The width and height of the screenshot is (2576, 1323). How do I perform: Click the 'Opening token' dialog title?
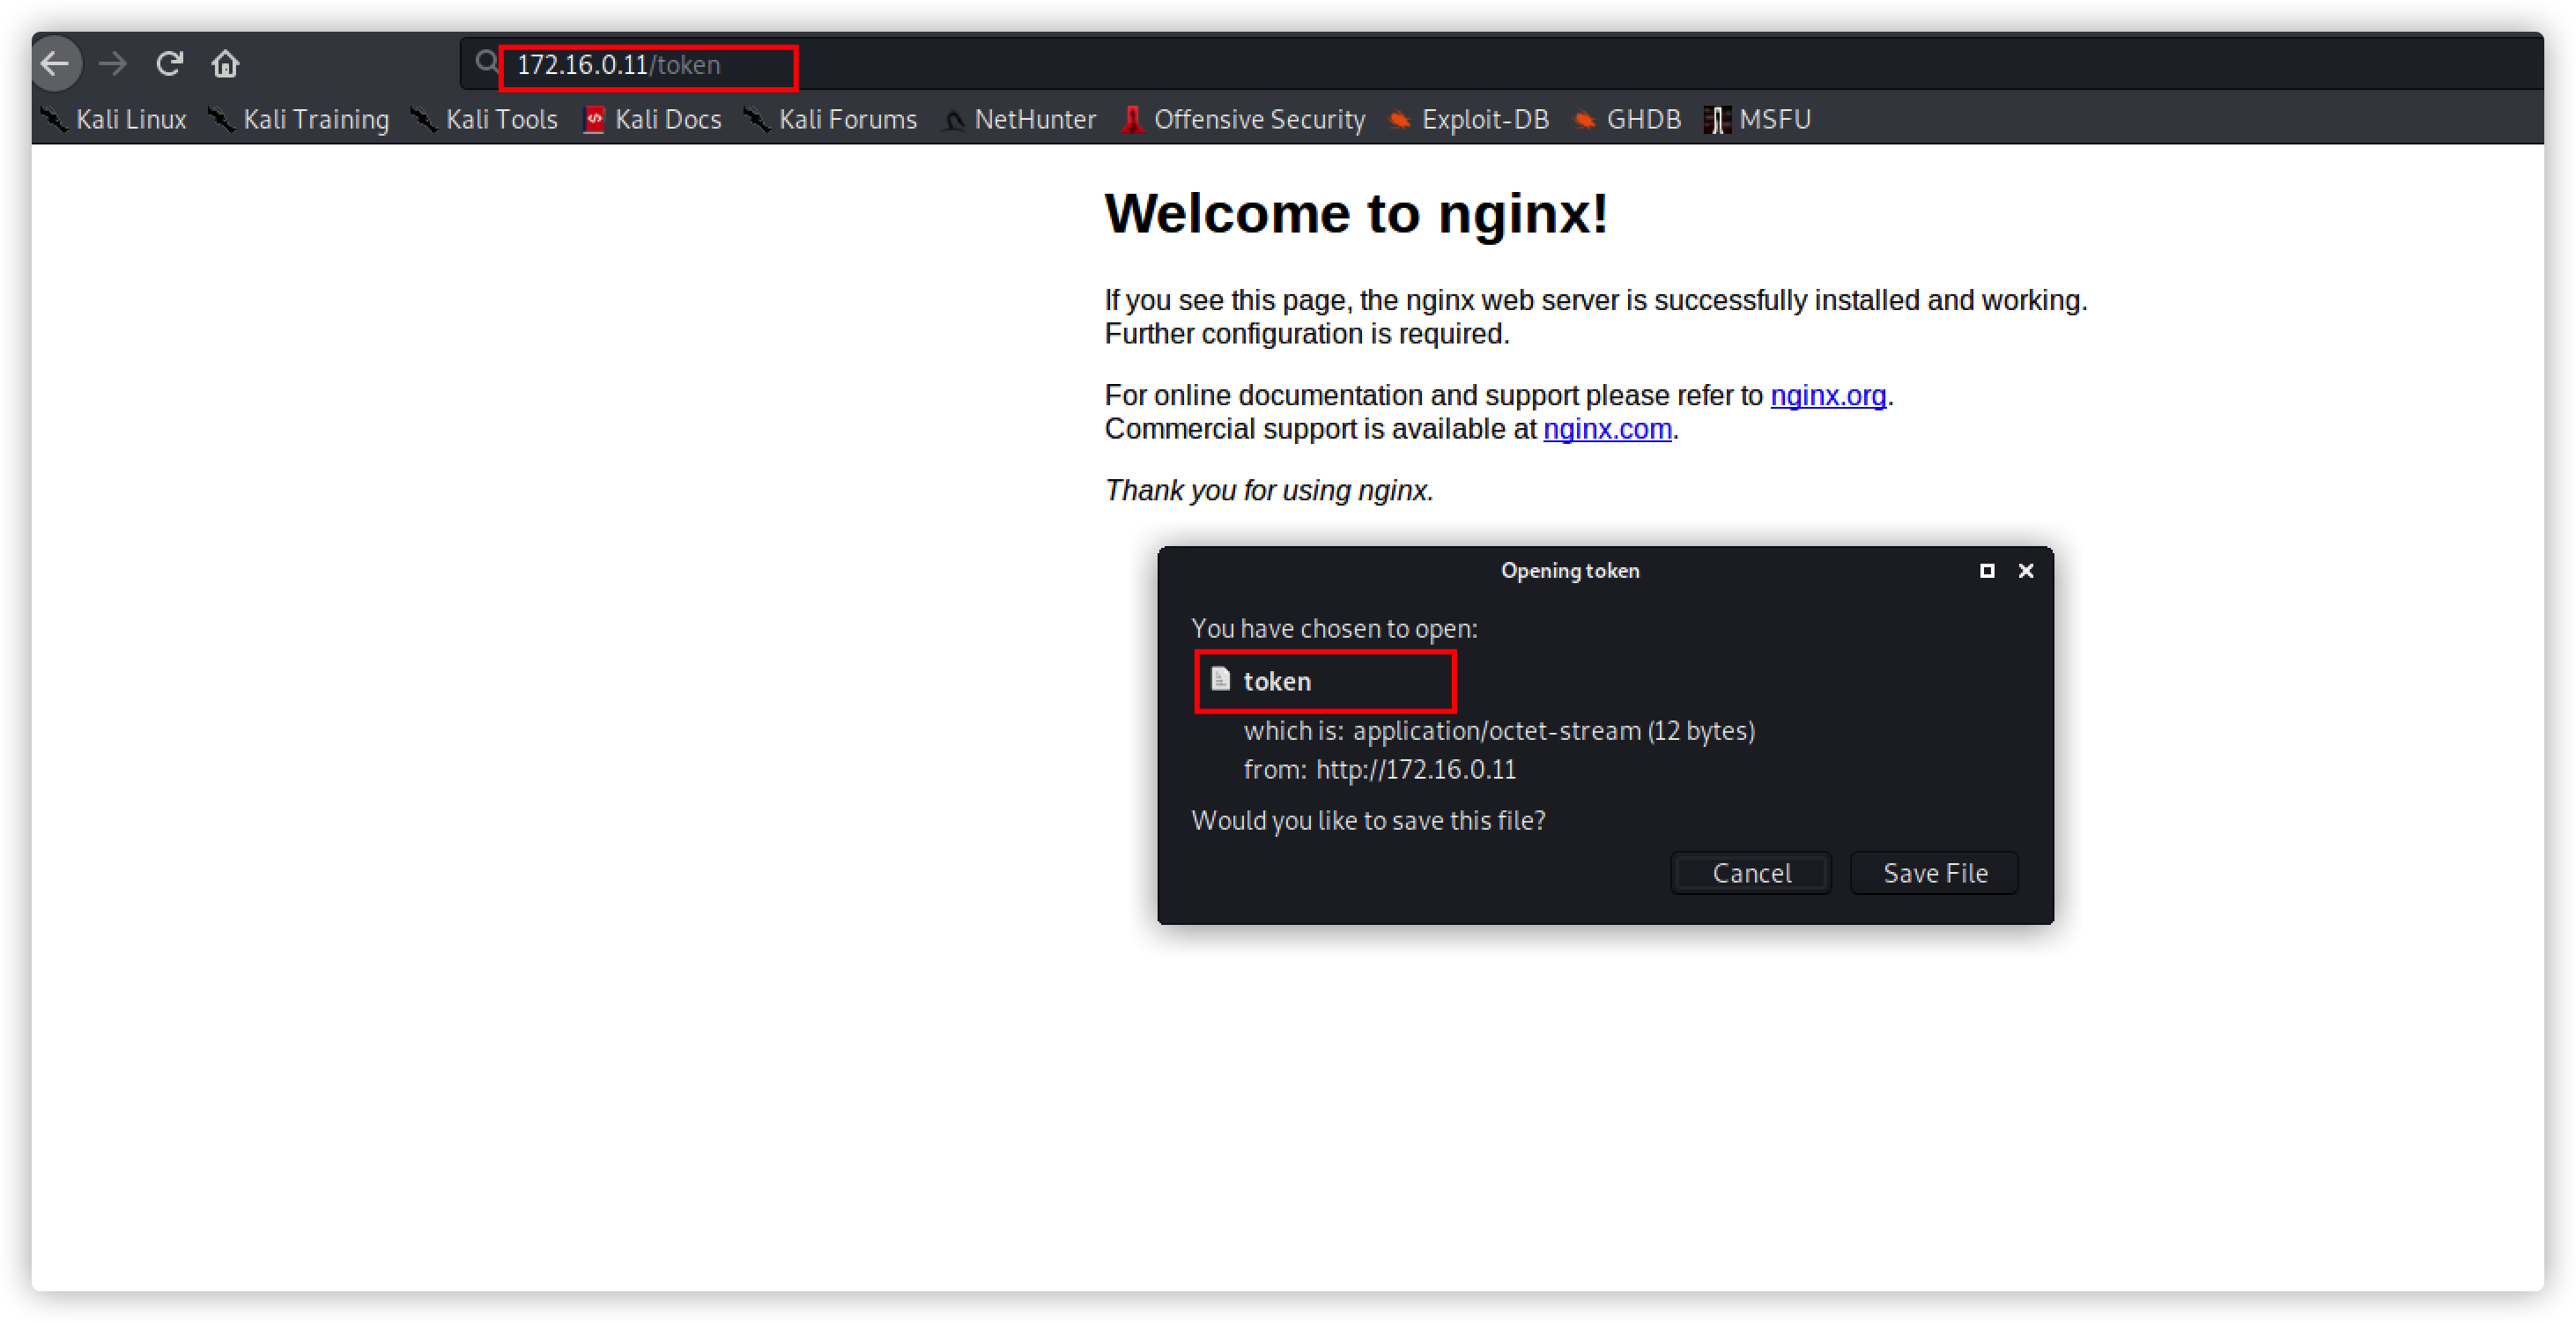(x=1569, y=570)
